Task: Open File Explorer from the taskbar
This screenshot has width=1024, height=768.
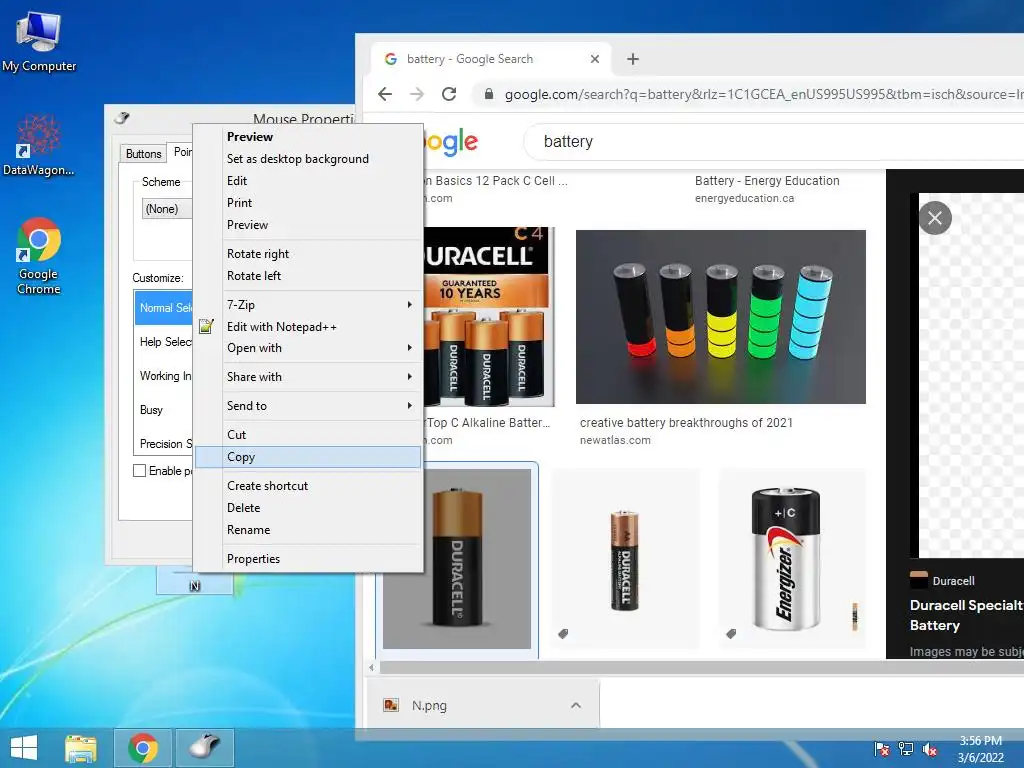Action: [x=81, y=748]
